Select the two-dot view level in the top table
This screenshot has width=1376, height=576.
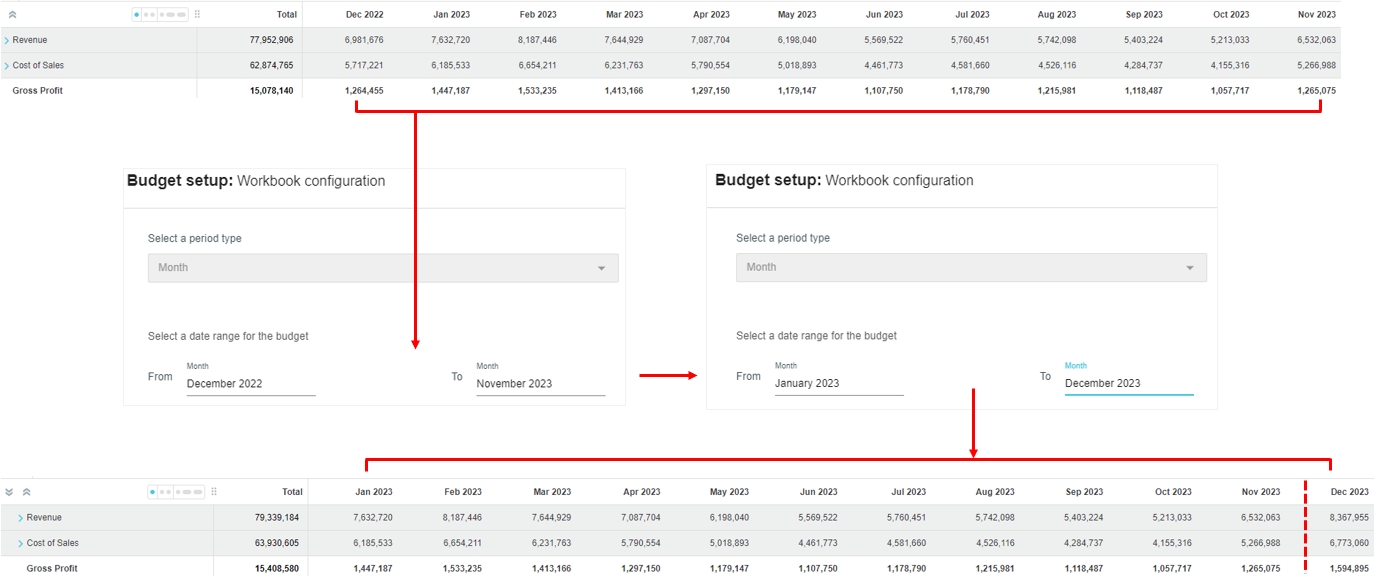[149, 15]
